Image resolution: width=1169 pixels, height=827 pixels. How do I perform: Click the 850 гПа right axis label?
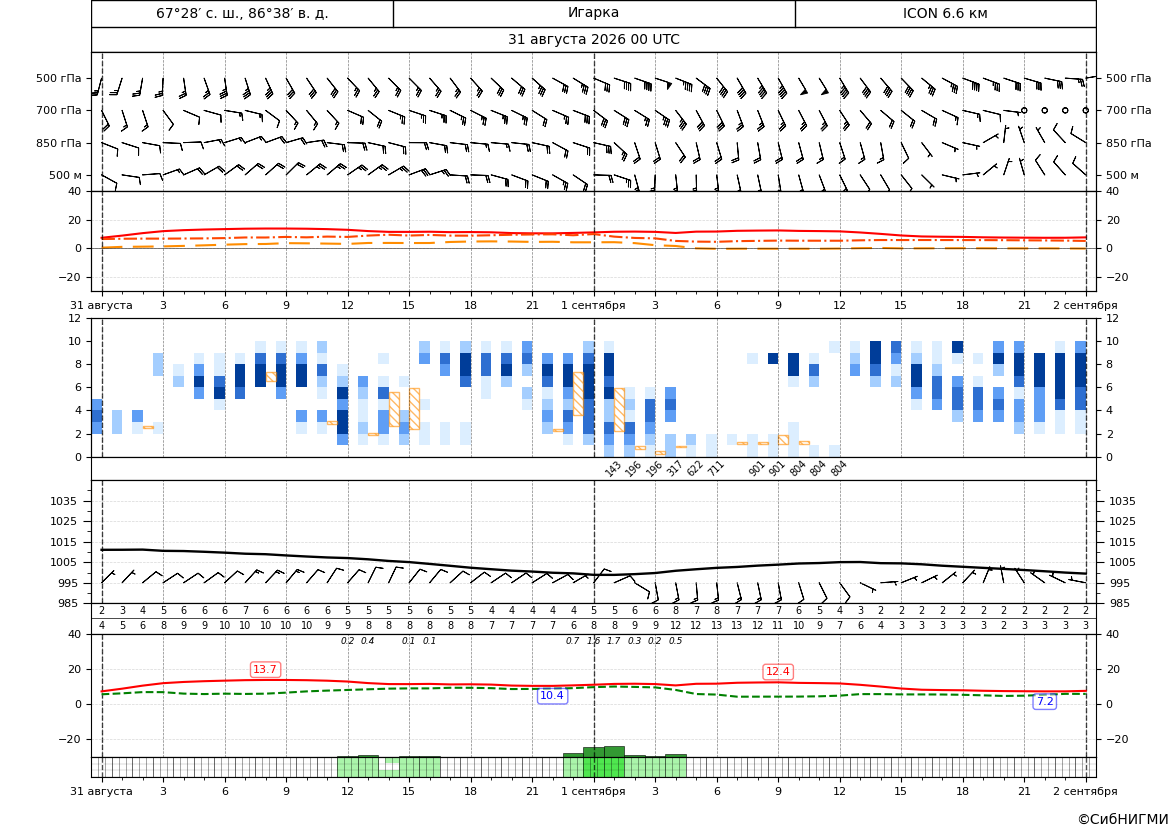point(1129,143)
